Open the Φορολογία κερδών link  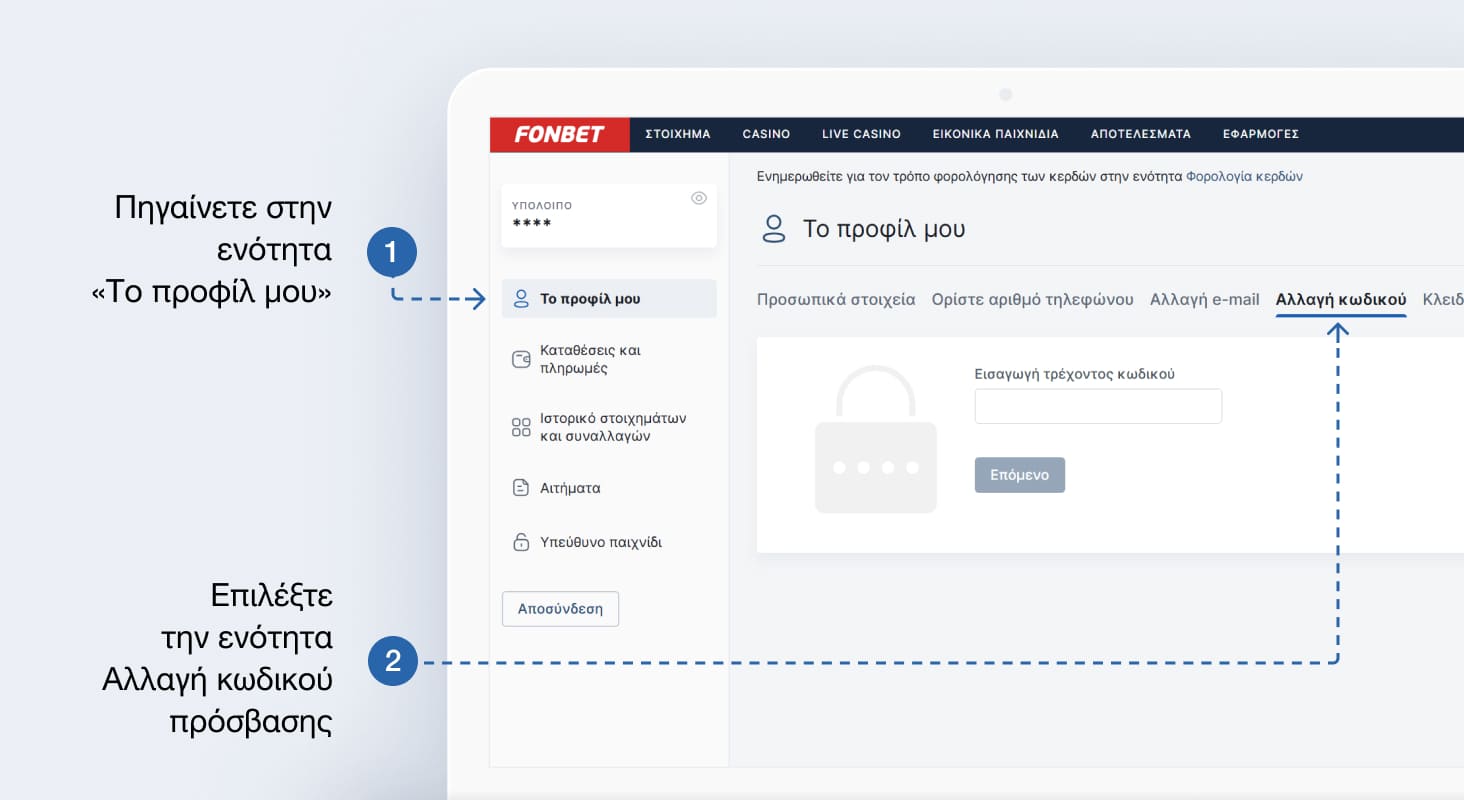(x=1244, y=176)
